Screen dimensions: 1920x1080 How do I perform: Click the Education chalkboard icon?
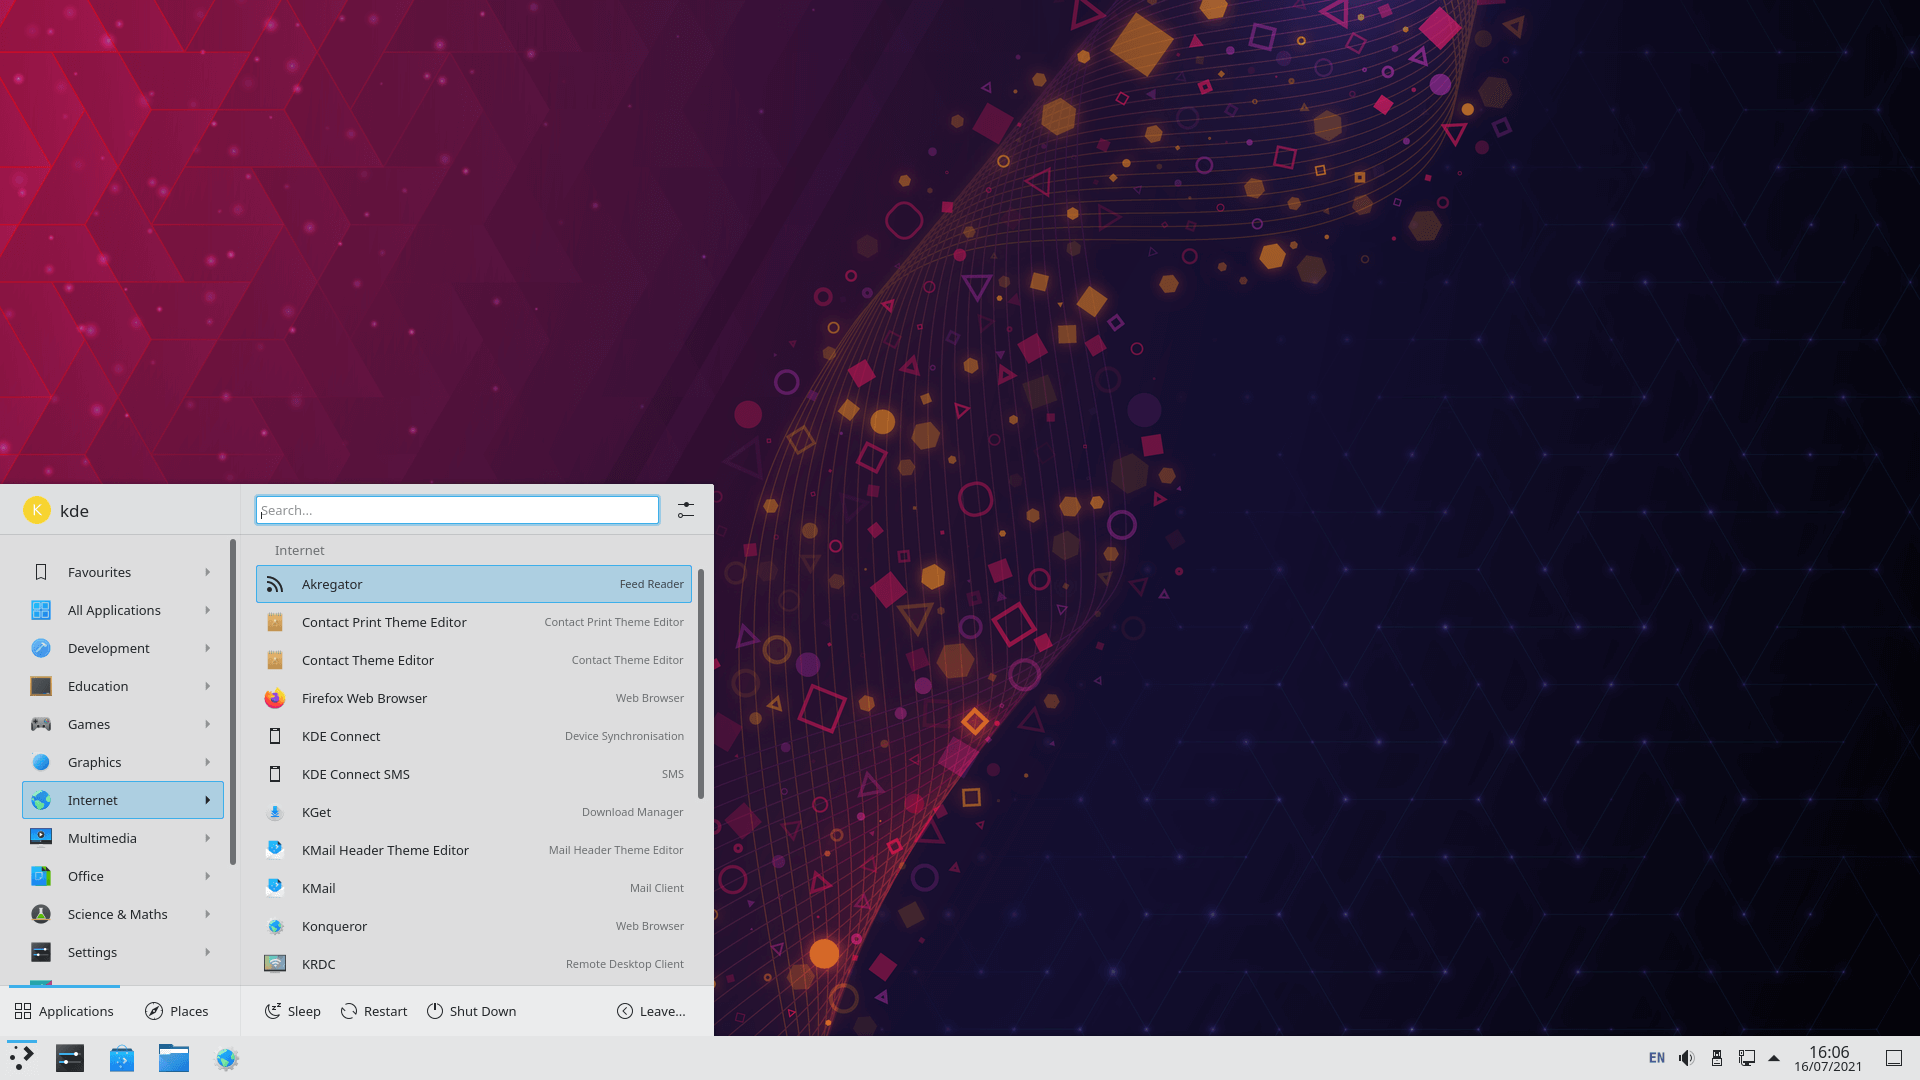coord(41,686)
